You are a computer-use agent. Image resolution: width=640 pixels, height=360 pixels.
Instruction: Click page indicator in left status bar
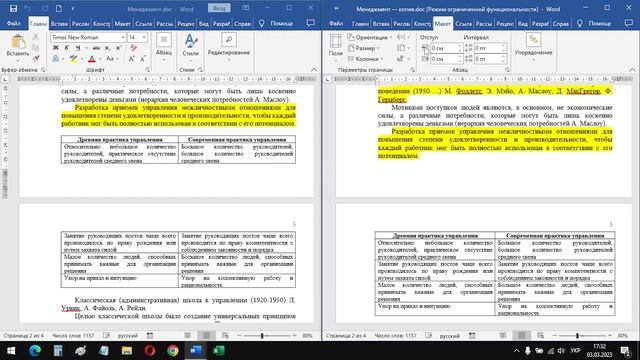pos(24,336)
